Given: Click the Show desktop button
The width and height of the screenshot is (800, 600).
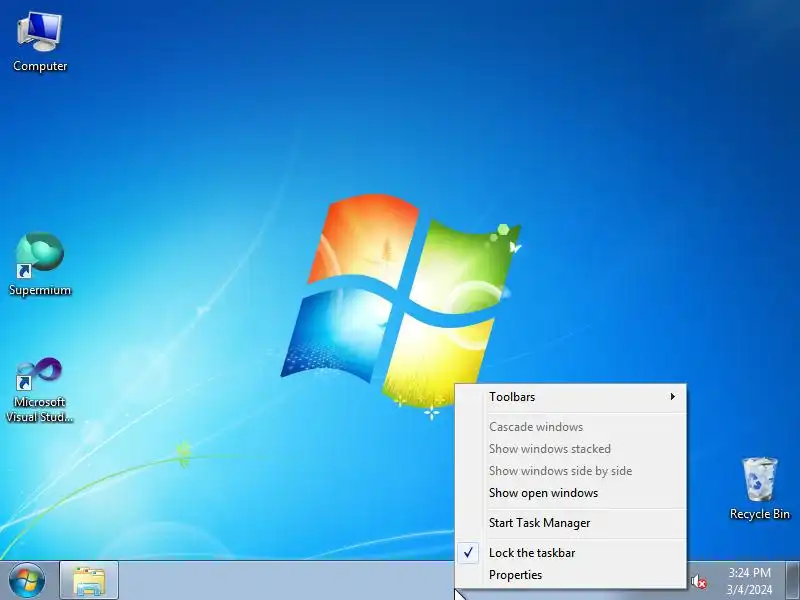Looking at the screenshot, I should [793, 581].
